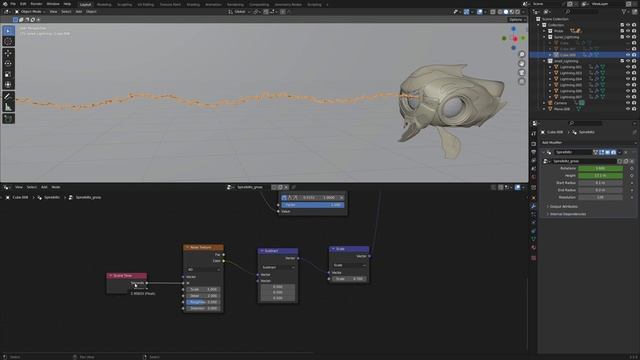Toggle visibility eye for Lightning.005
Image resolution: width=640 pixels, height=360 pixels.
pos(628,85)
